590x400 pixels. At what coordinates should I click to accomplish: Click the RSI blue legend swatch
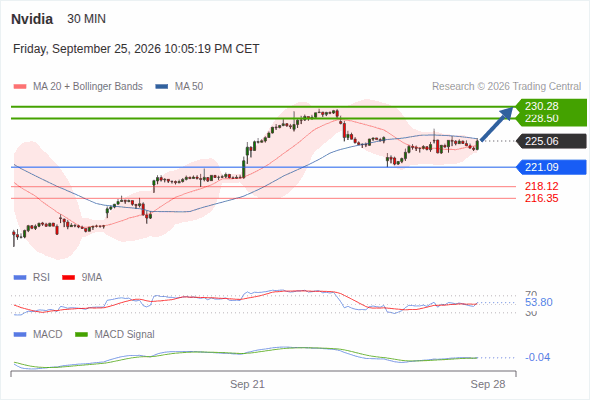point(20,278)
